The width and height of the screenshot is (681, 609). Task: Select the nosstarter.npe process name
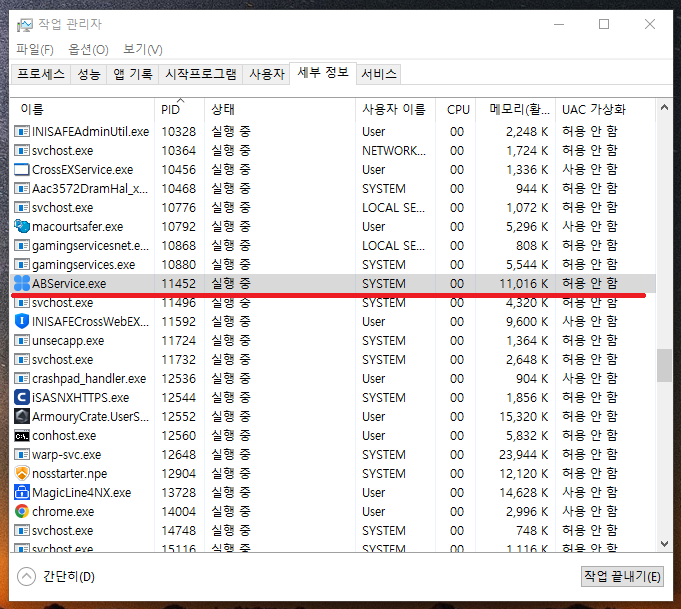(x=69, y=473)
